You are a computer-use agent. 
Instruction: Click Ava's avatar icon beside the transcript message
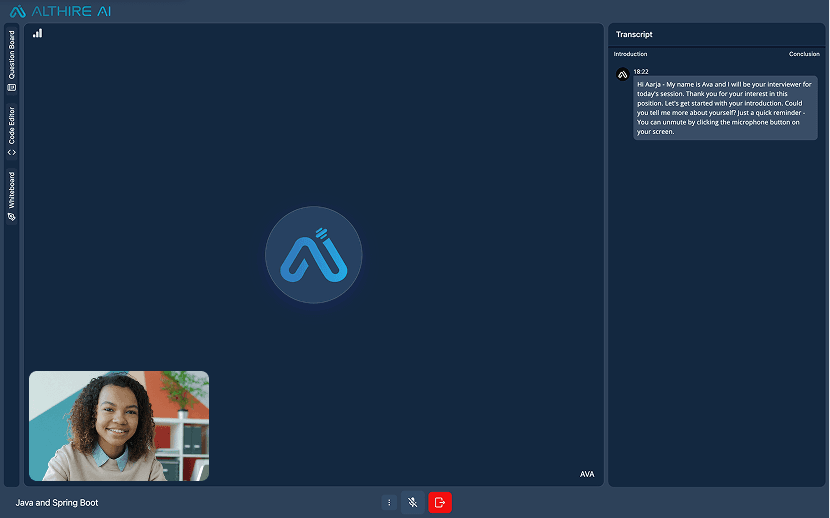(622, 75)
